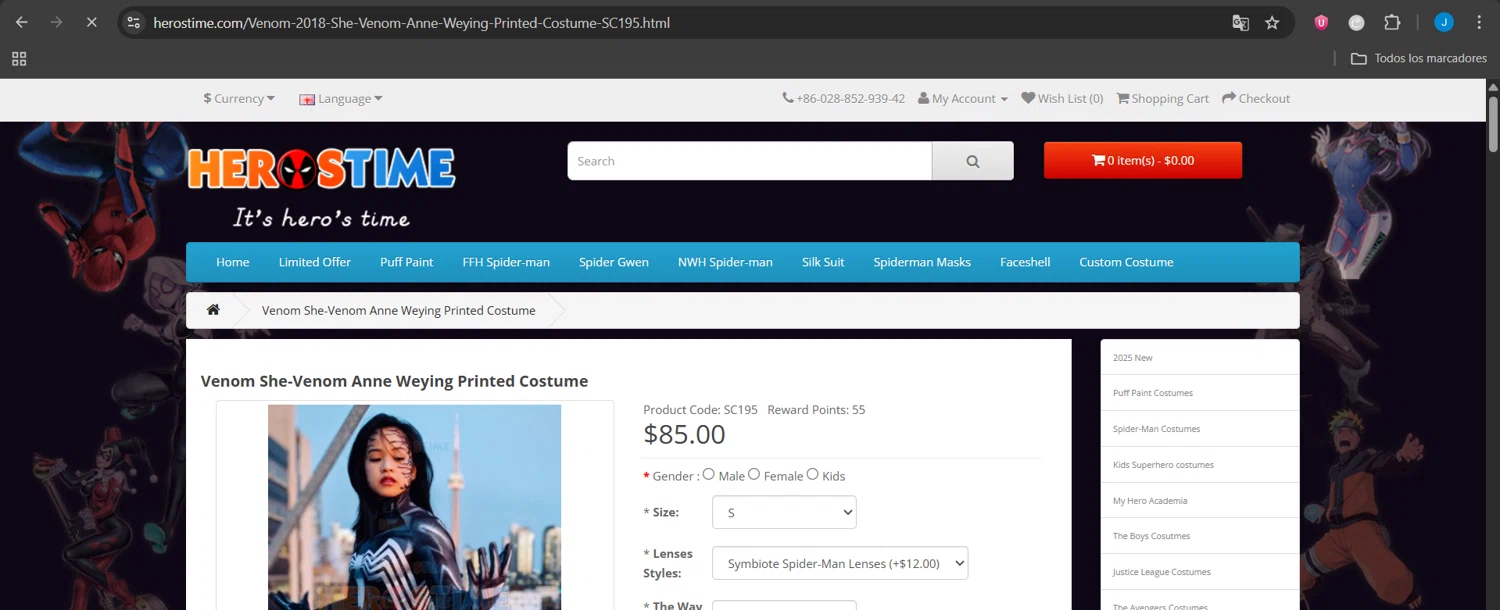Open cart button showing 0 item(s) - $0.00
This screenshot has width=1500, height=610.
tap(1143, 160)
